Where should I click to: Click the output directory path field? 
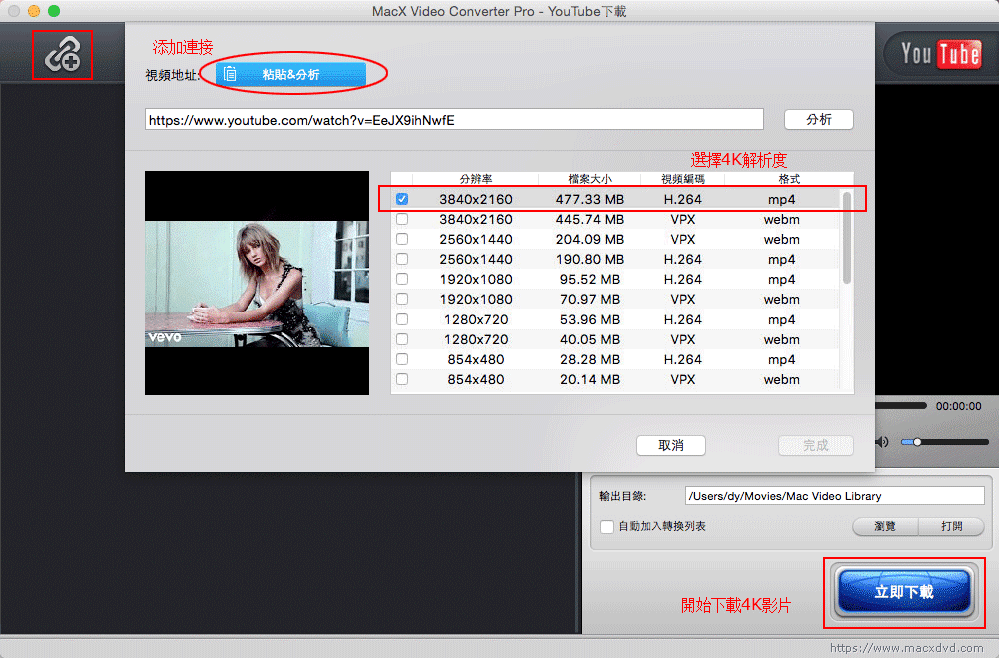tap(835, 496)
